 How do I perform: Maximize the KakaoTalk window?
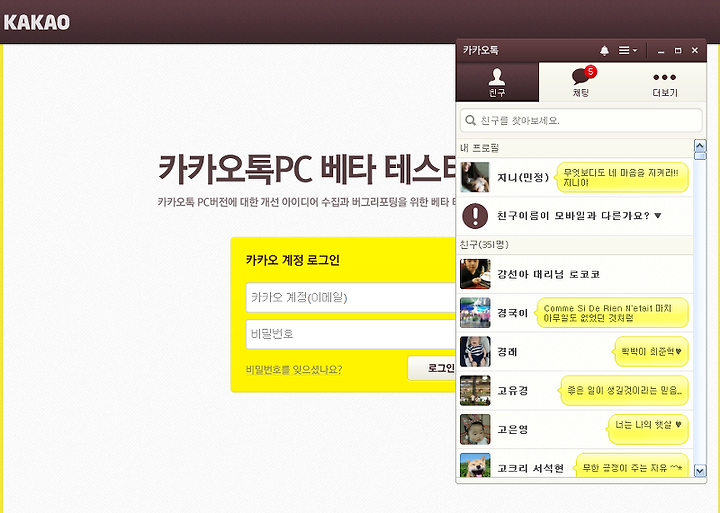tap(678, 51)
